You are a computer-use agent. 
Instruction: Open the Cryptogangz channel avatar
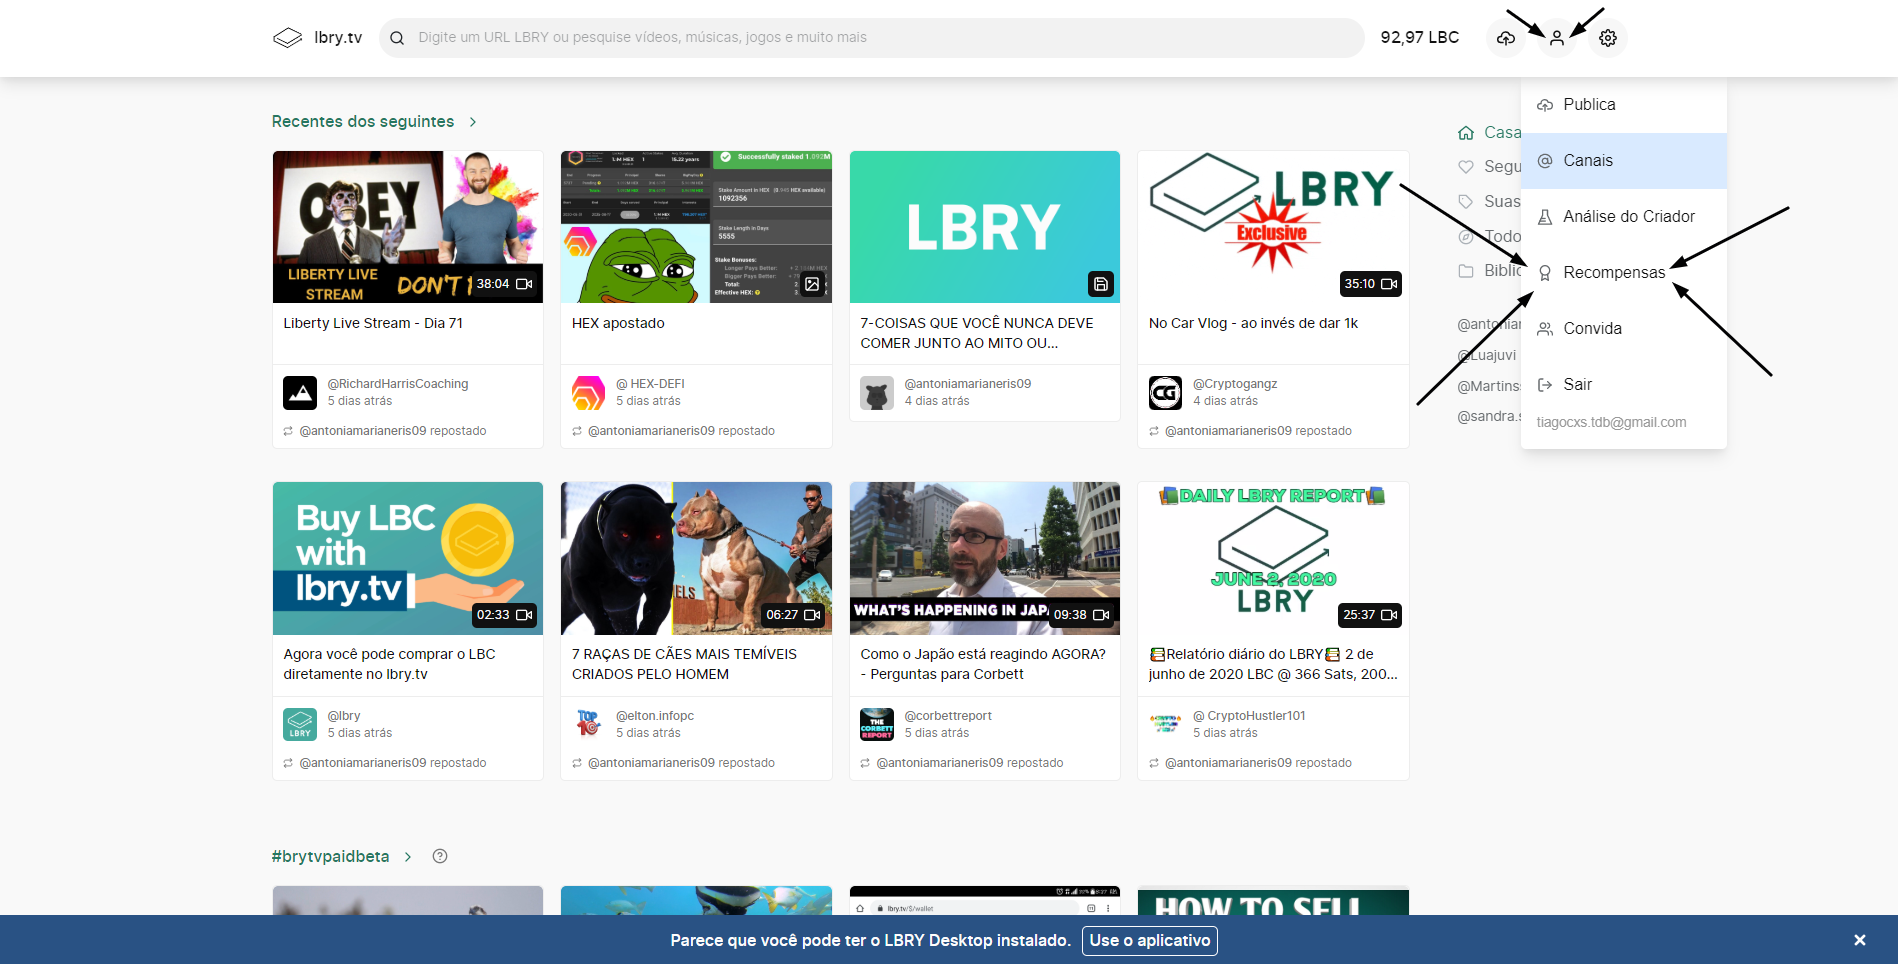click(1165, 393)
